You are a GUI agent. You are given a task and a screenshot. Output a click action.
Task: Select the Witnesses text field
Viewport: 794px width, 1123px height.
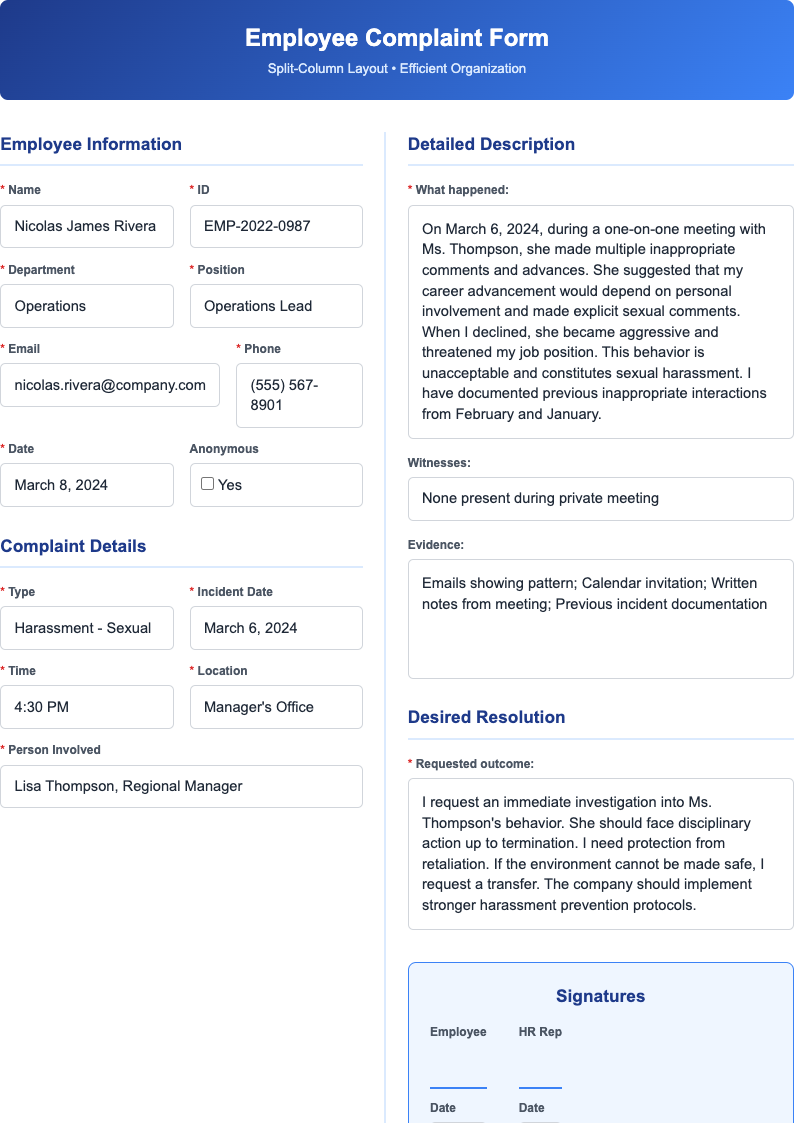pyautogui.click(x=600, y=498)
